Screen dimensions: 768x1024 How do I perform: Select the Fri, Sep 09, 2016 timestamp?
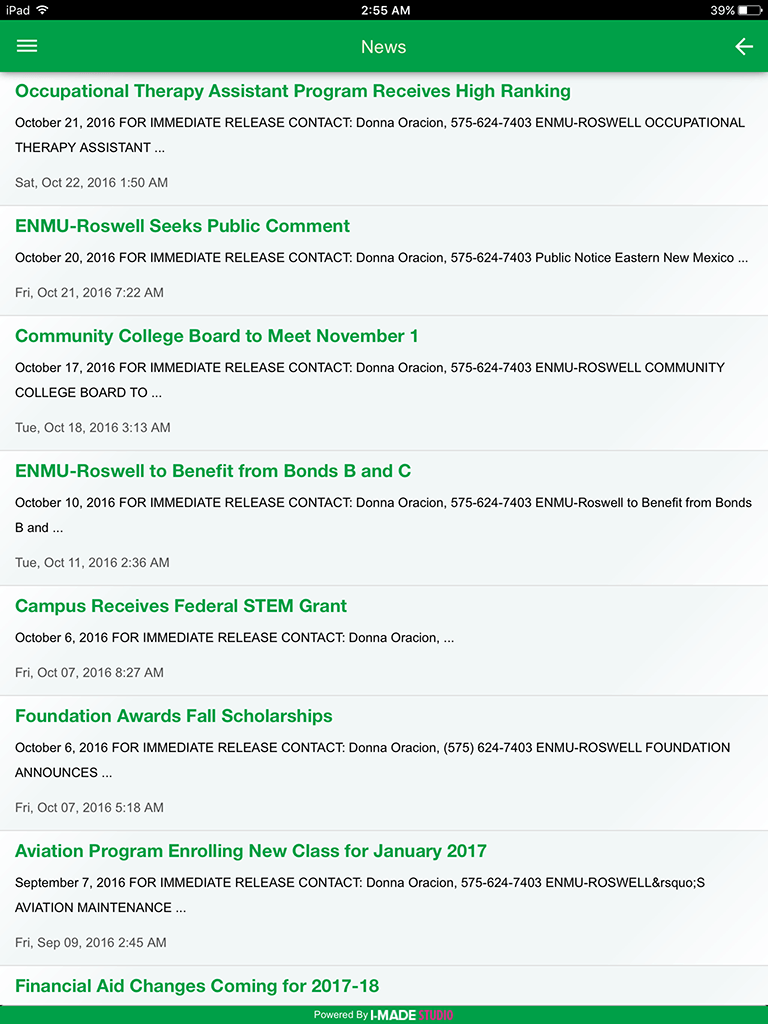tap(91, 942)
